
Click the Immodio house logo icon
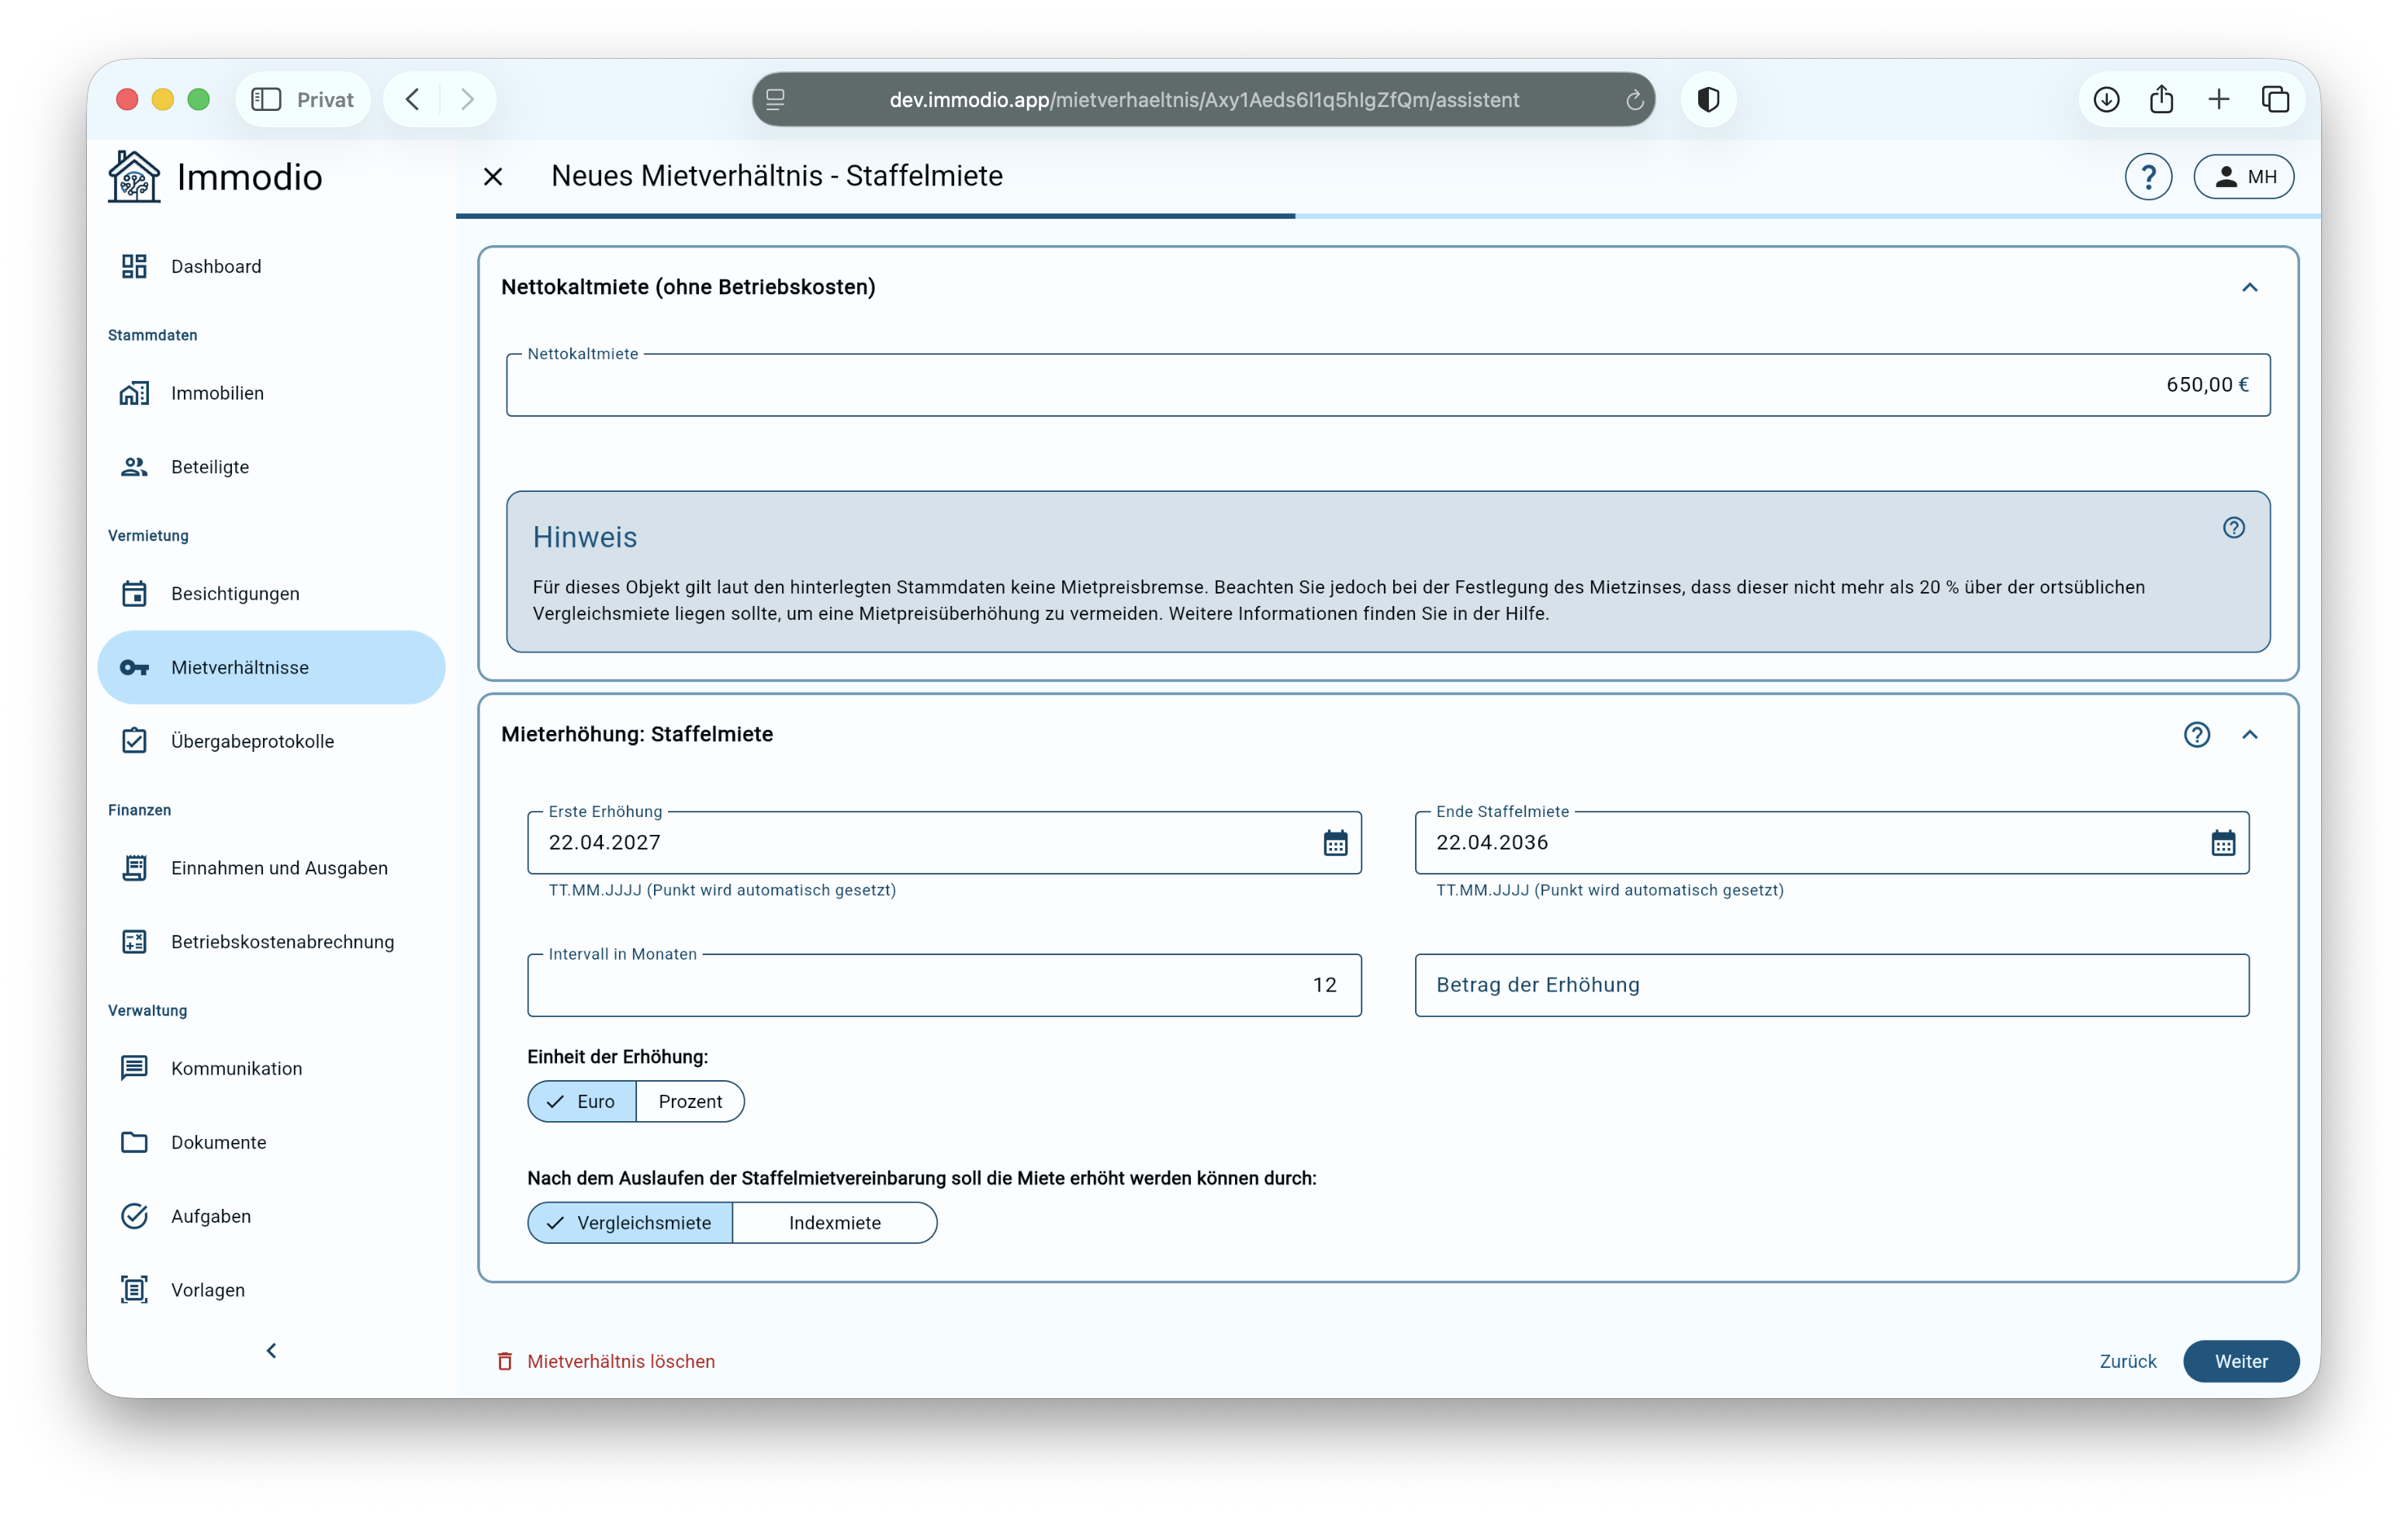click(x=134, y=176)
